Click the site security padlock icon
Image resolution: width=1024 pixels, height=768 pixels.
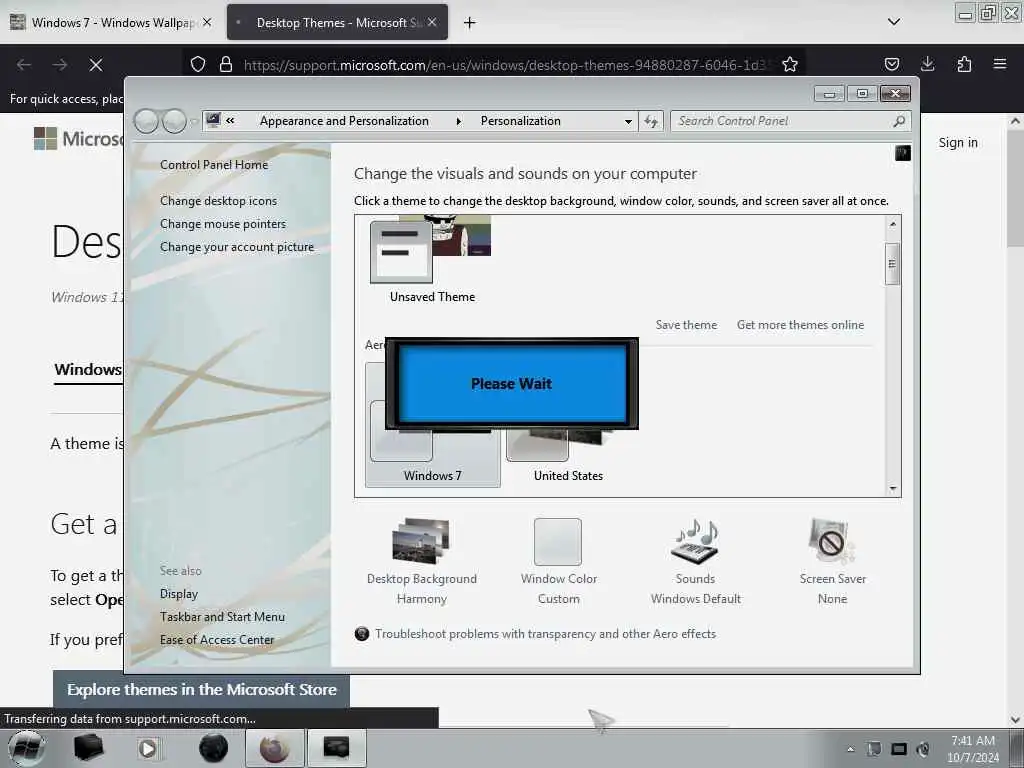[x=225, y=65]
